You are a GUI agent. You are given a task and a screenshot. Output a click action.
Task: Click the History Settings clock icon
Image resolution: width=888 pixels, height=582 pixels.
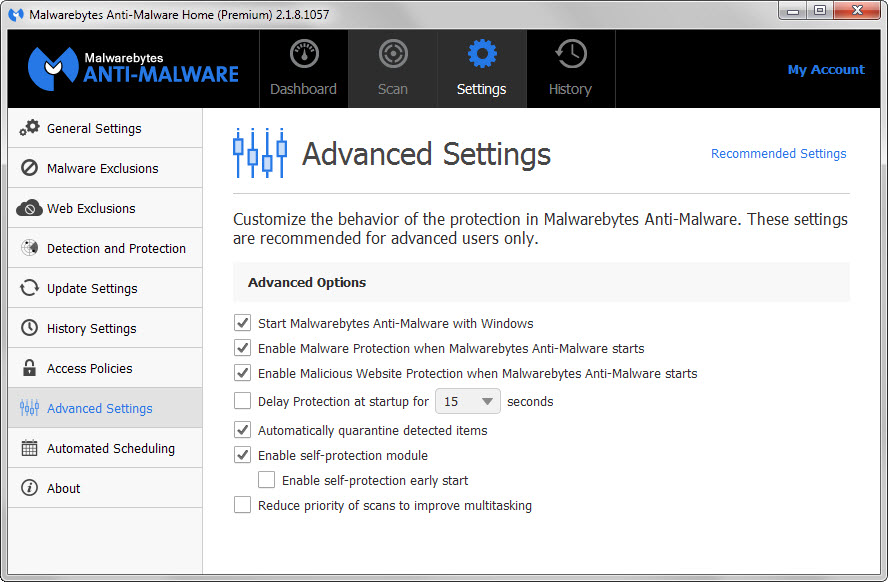coord(29,328)
